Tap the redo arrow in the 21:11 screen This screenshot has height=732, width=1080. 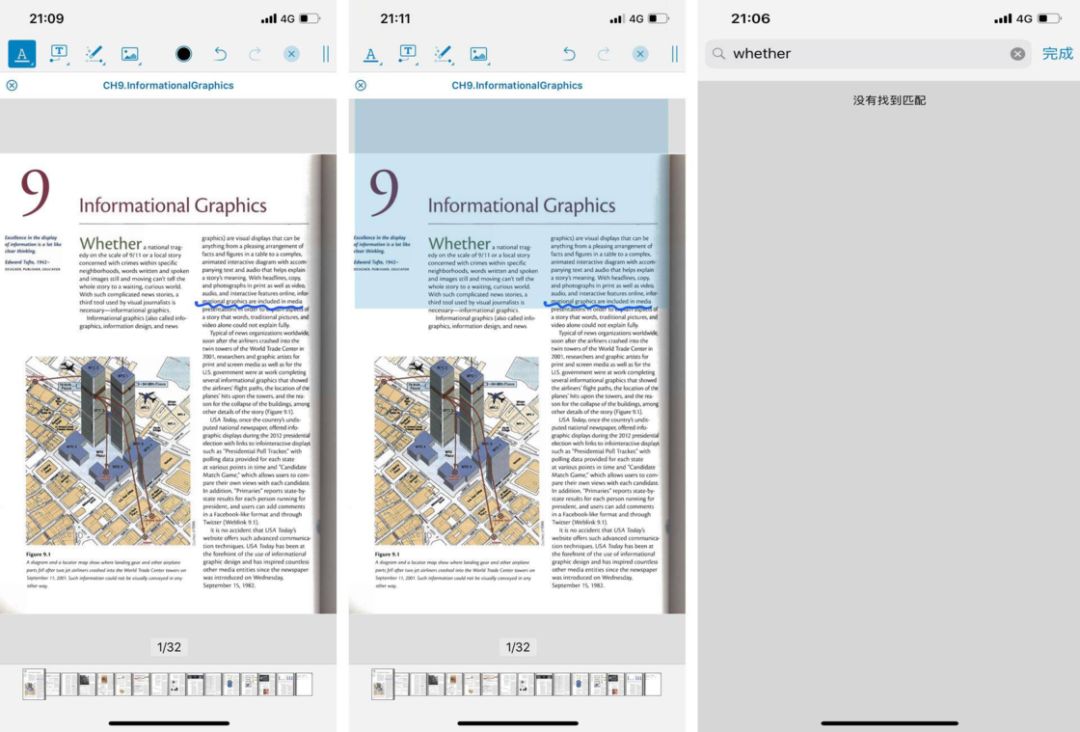(x=603, y=54)
